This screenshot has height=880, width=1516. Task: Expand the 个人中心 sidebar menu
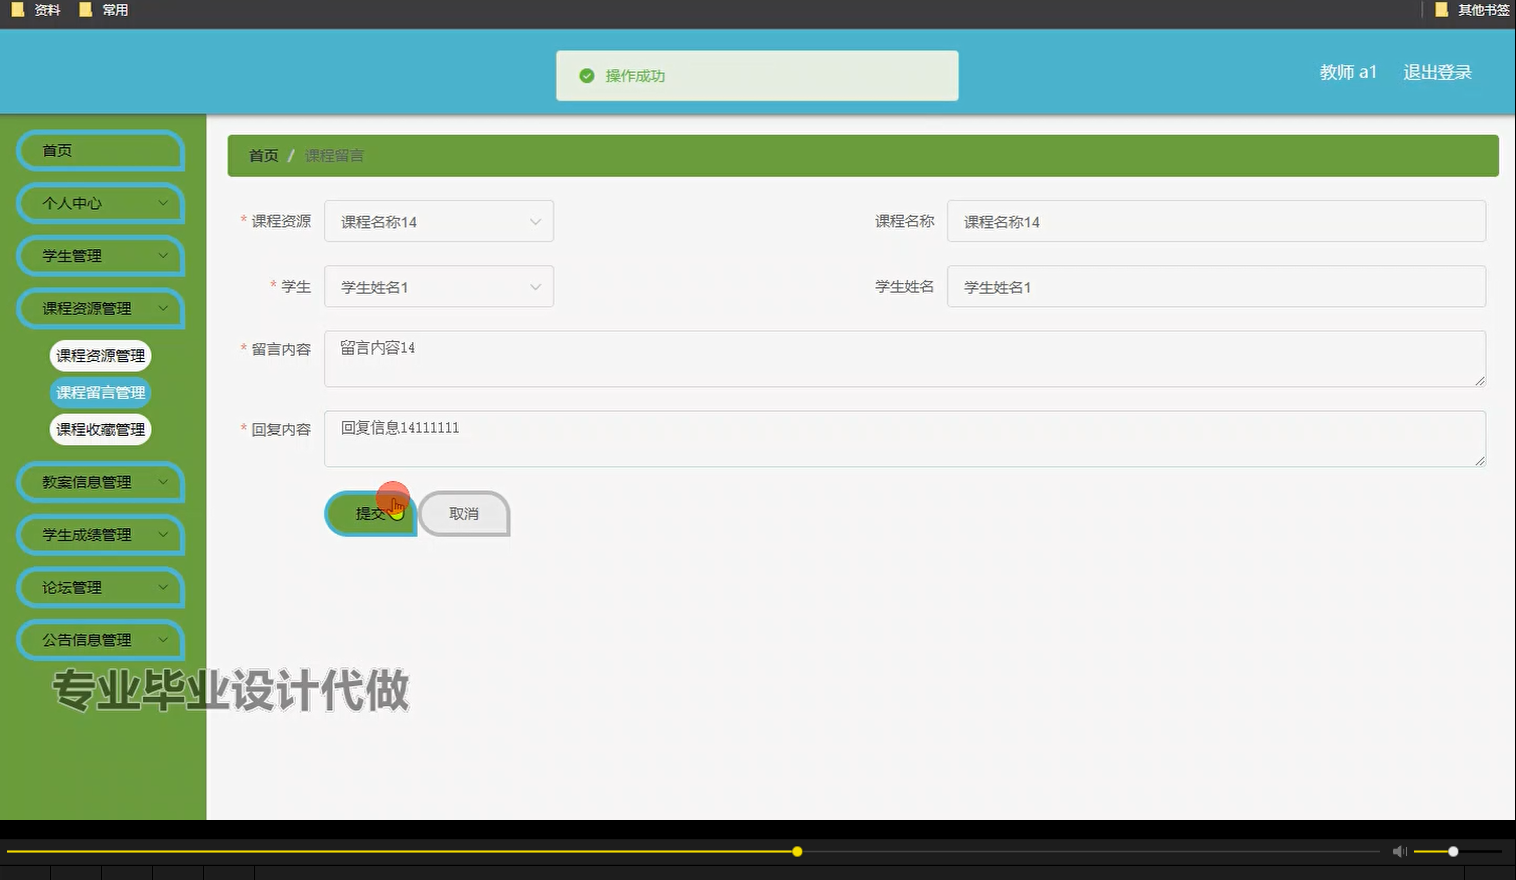(x=100, y=203)
